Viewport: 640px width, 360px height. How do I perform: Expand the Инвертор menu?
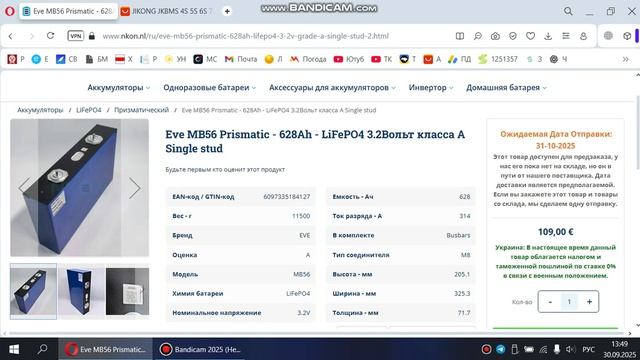click(x=431, y=87)
